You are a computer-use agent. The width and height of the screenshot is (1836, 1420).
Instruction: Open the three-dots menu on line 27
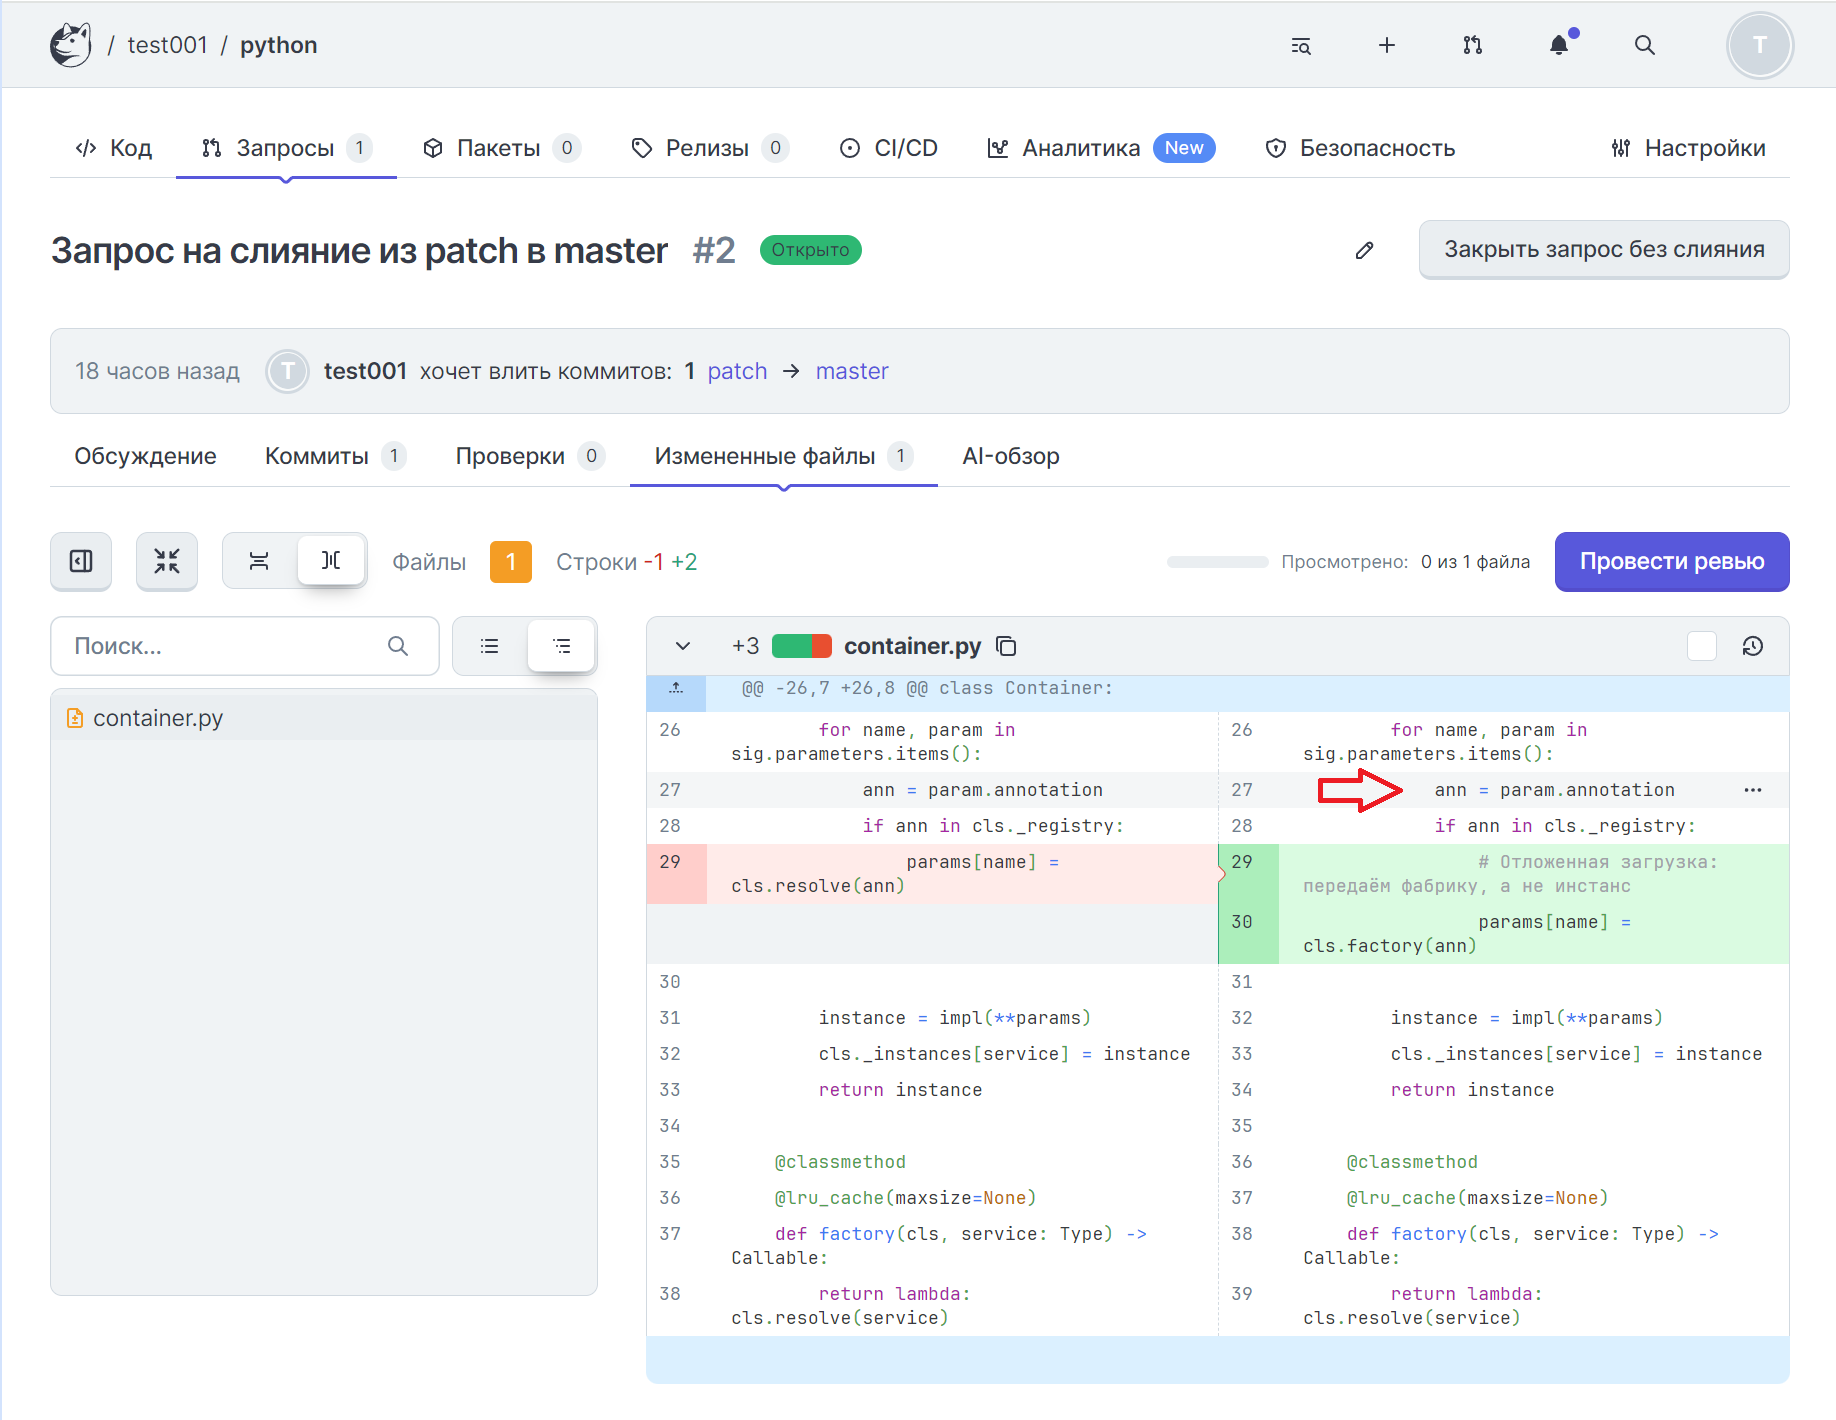[x=1753, y=790]
